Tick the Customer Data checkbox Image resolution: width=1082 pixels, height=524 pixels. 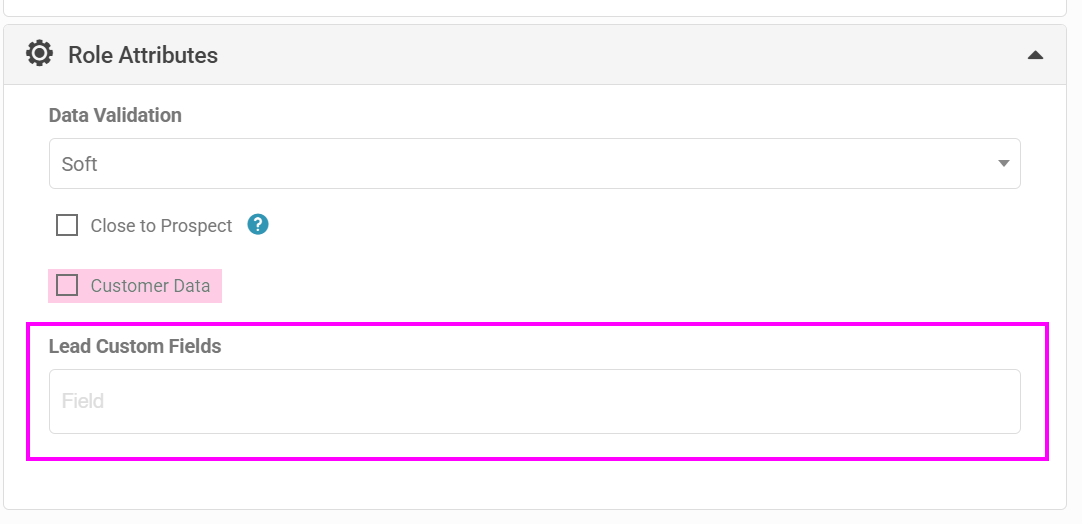[67, 285]
